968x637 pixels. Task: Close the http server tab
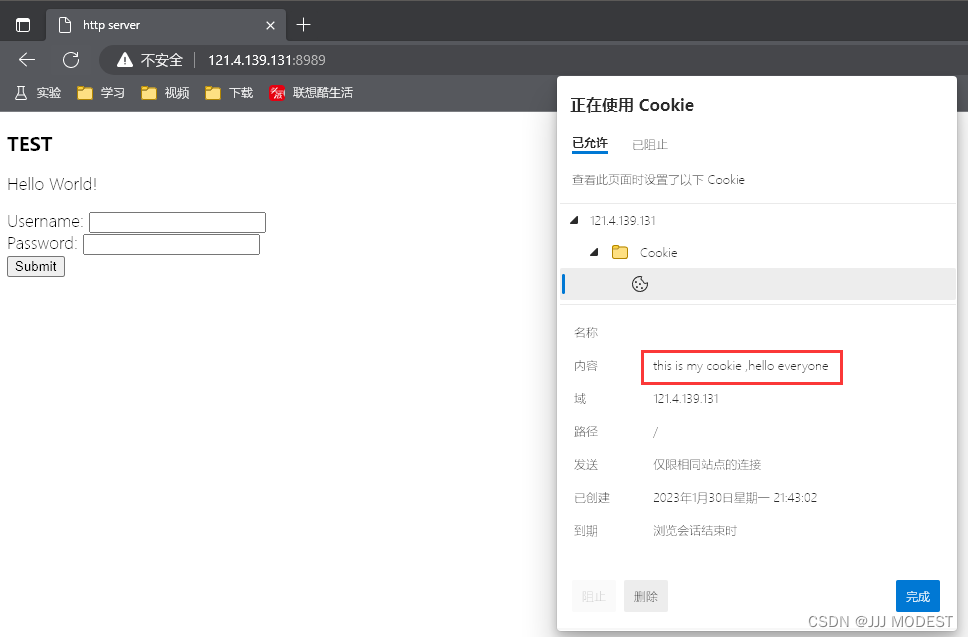tap(270, 25)
